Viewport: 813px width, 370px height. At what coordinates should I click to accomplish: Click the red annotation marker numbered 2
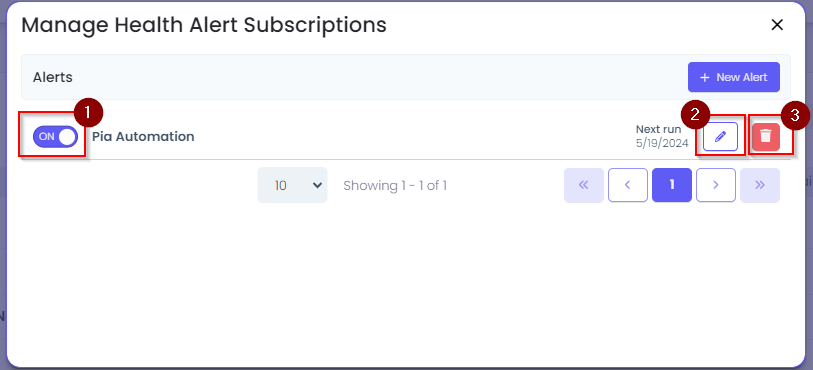pyautogui.click(x=695, y=115)
